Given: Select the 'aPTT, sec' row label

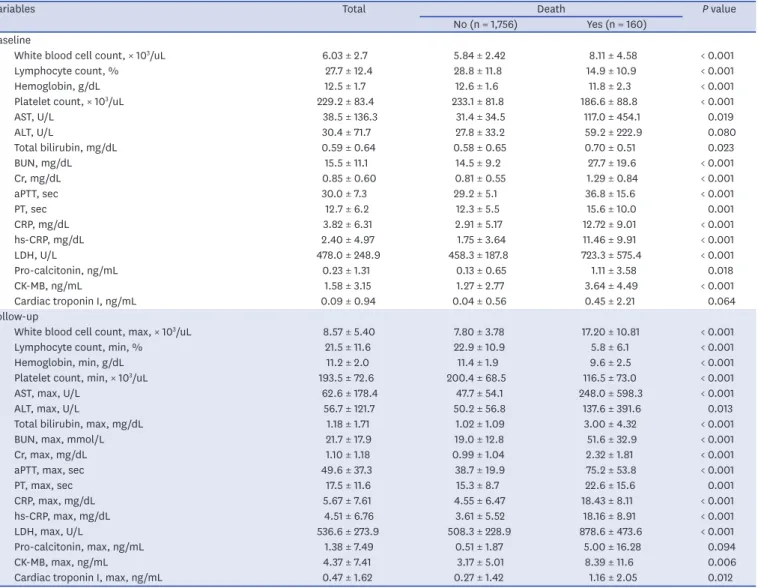Looking at the screenshot, I should tap(36, 194).
